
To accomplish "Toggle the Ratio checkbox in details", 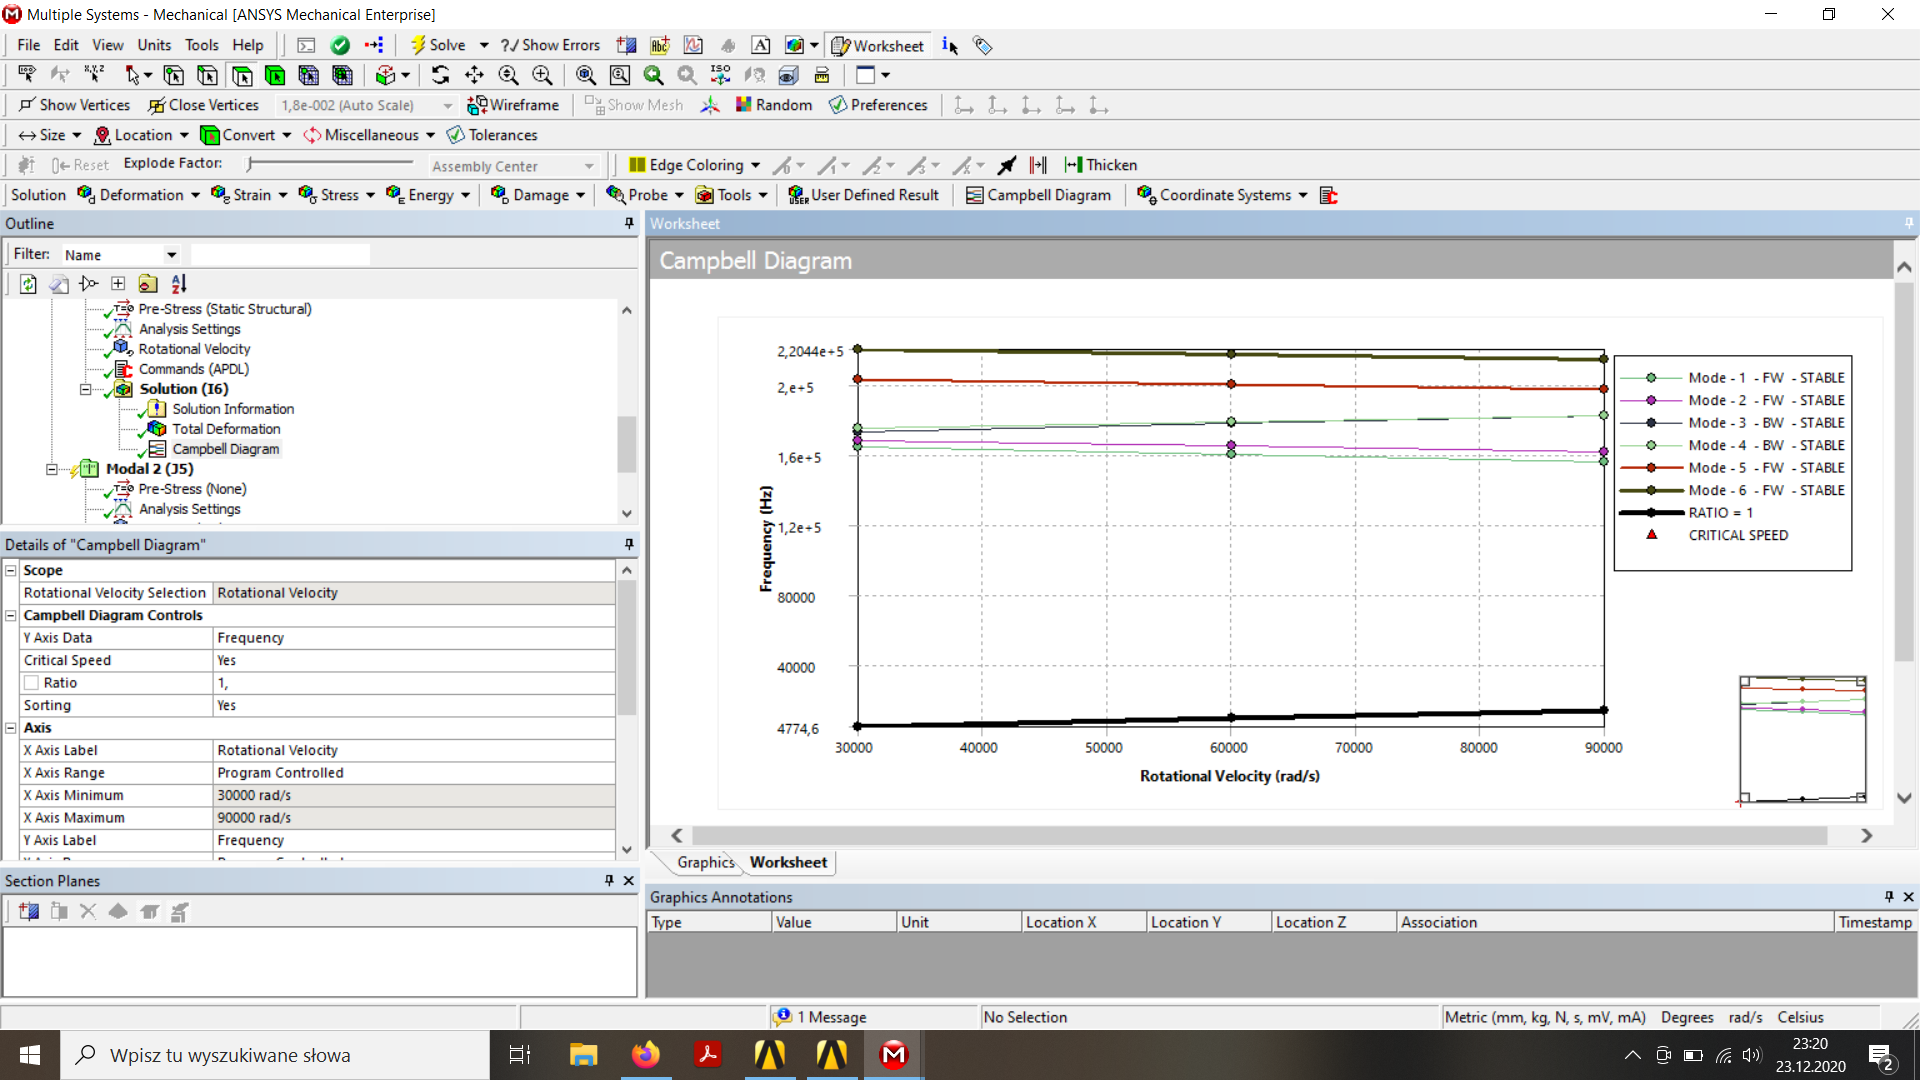I will tap(32, 683).
